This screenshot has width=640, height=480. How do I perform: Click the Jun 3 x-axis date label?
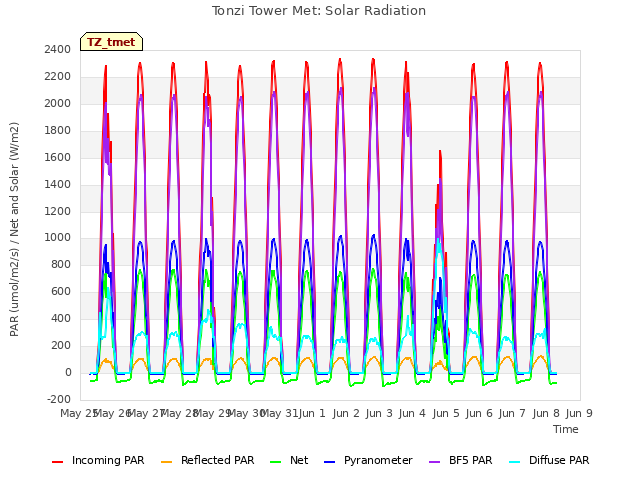point(379,413)
